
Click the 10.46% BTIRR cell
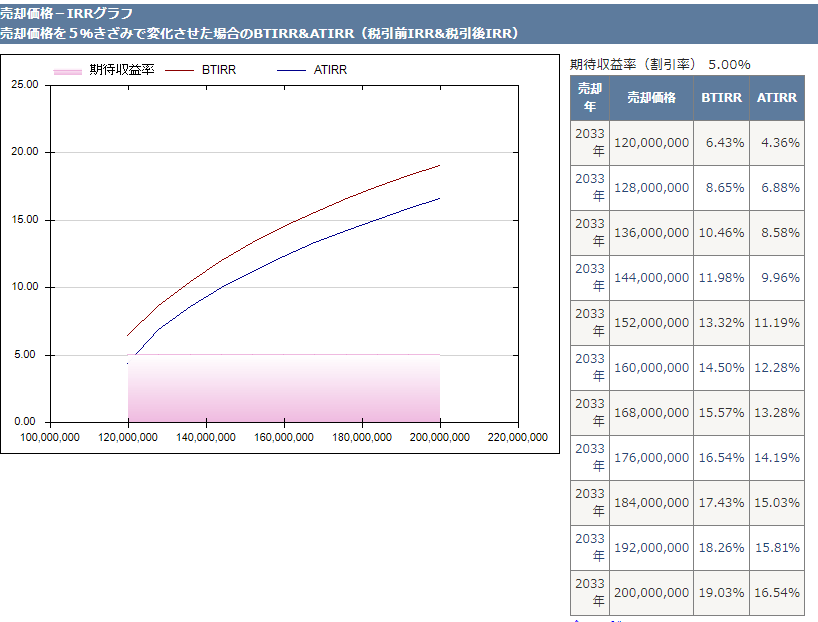click(x=722, y=233)
